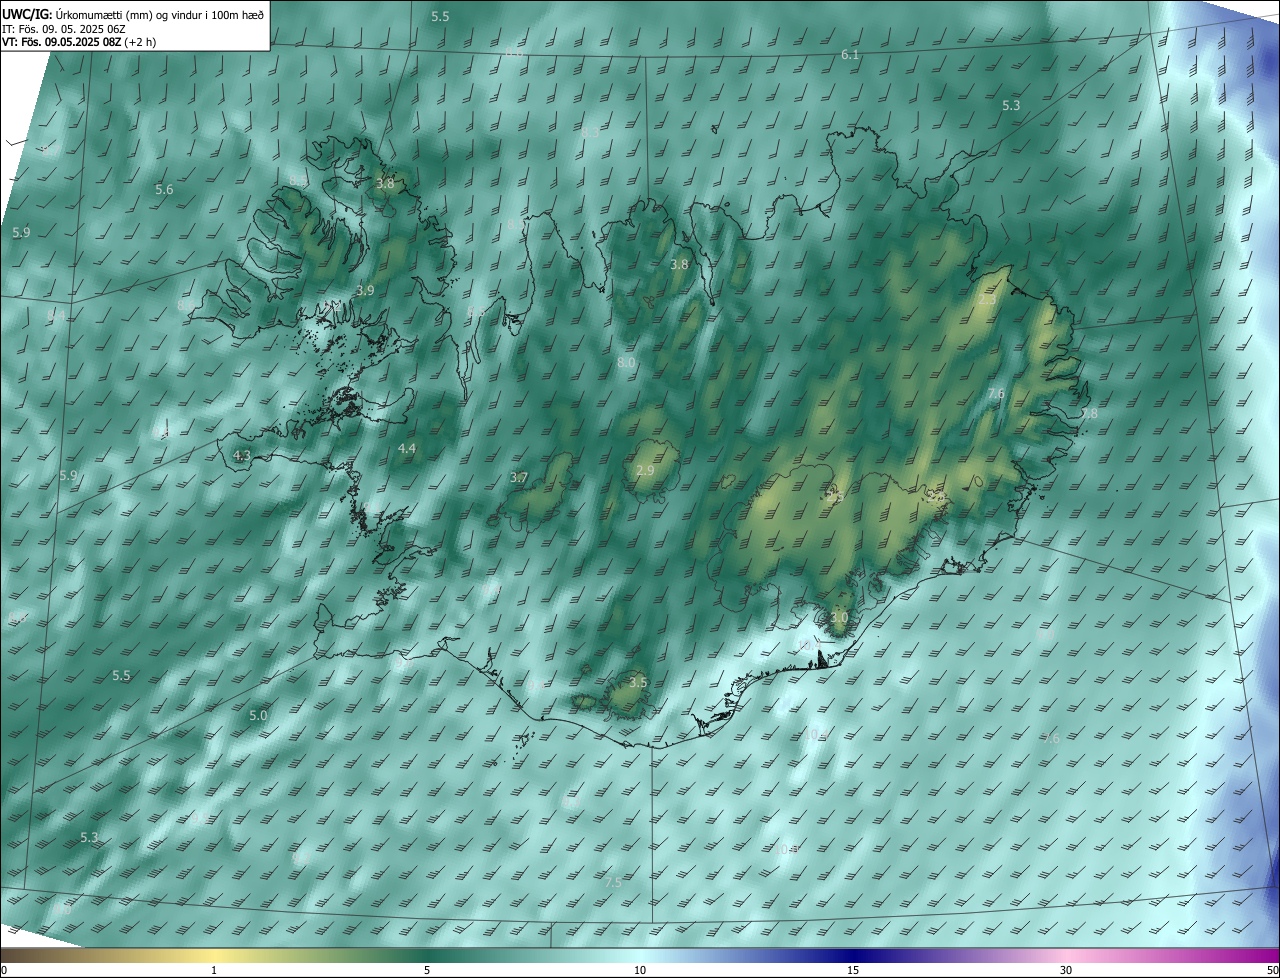Click the map value '3.0'
This screenshot has width=1280, height=978.
pyautogui.click(x=838, y=618)
